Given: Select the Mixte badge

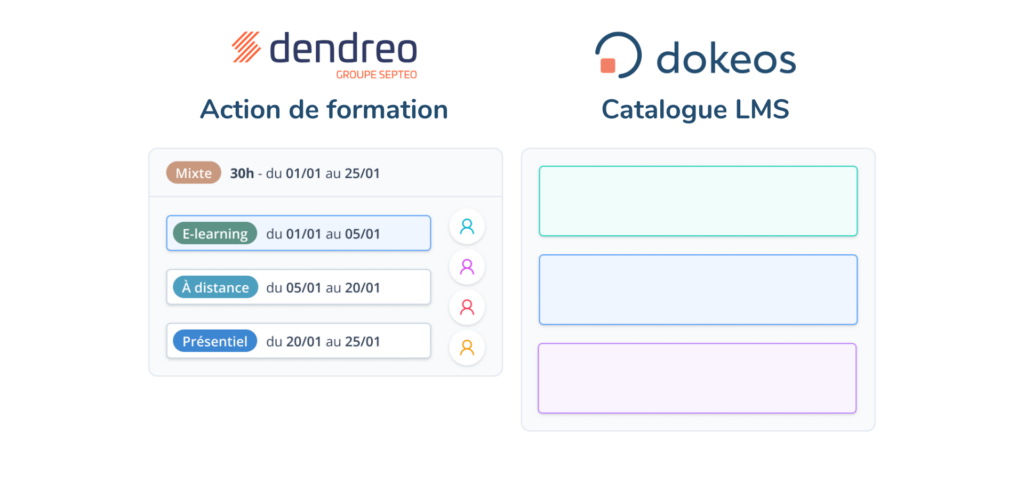Looking at the screenshot, I should (x=193, y=173).
